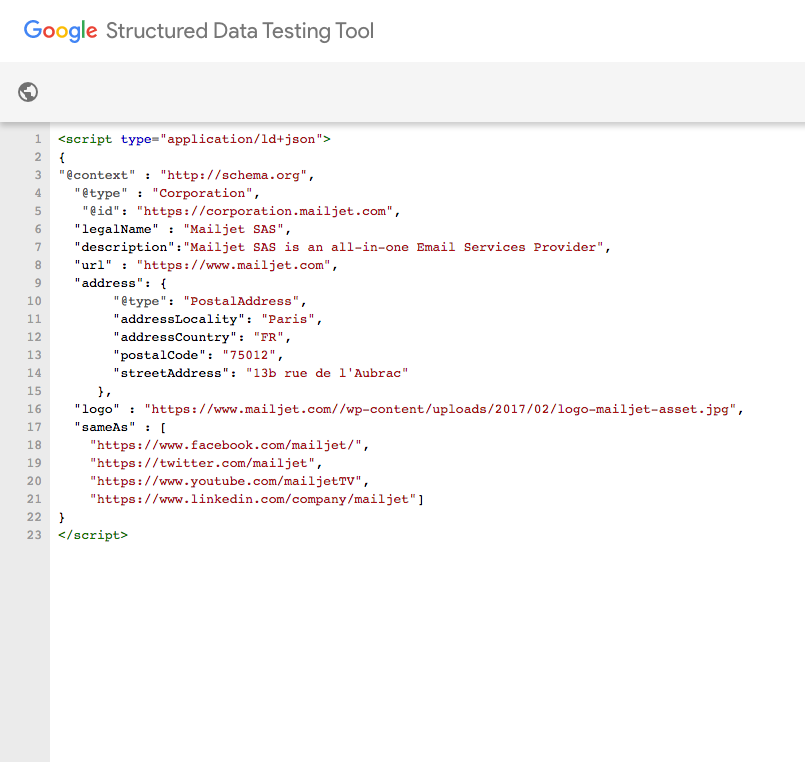Image resolution: width=805 pixels, height=762 pixels.
Task: Click the "legalName" key on line 6
Action: pos(117,229)
